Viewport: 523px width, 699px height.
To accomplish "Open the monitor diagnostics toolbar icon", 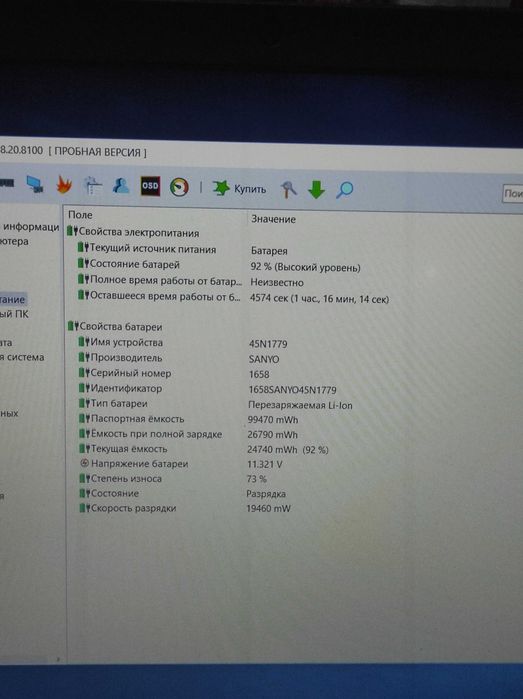I will 35,184.
